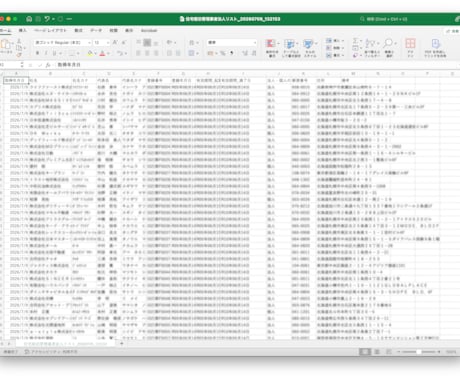460x380 pixels.
Task: Click Increase Indent icon
Action: [178, 53]
